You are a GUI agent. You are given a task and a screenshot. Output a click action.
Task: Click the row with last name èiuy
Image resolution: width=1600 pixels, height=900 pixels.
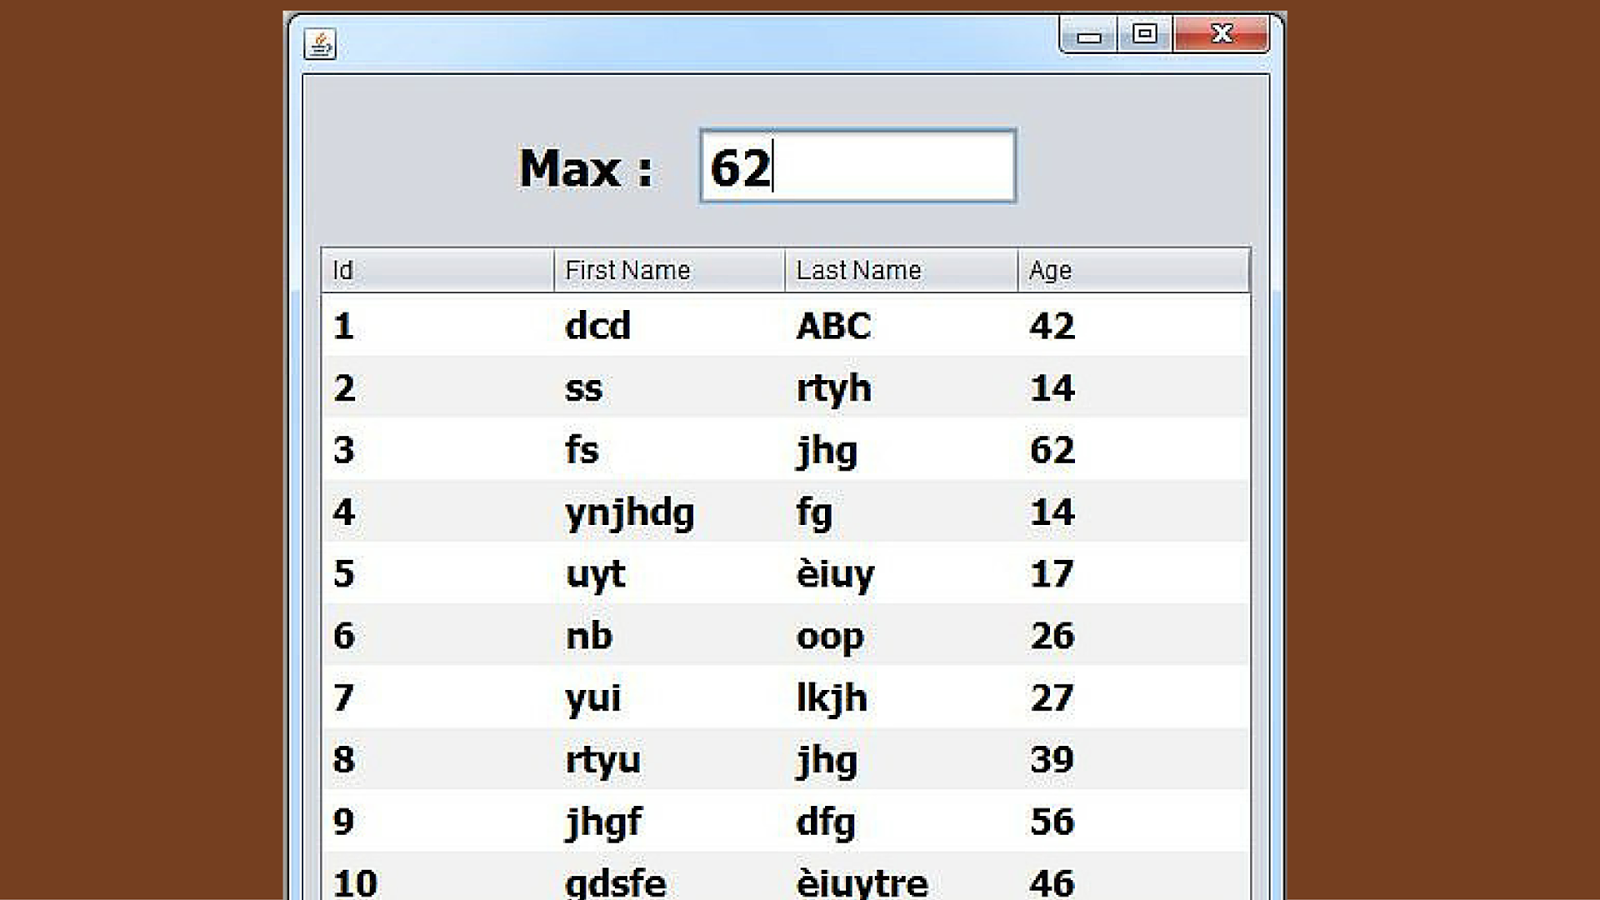pos(700,574)
